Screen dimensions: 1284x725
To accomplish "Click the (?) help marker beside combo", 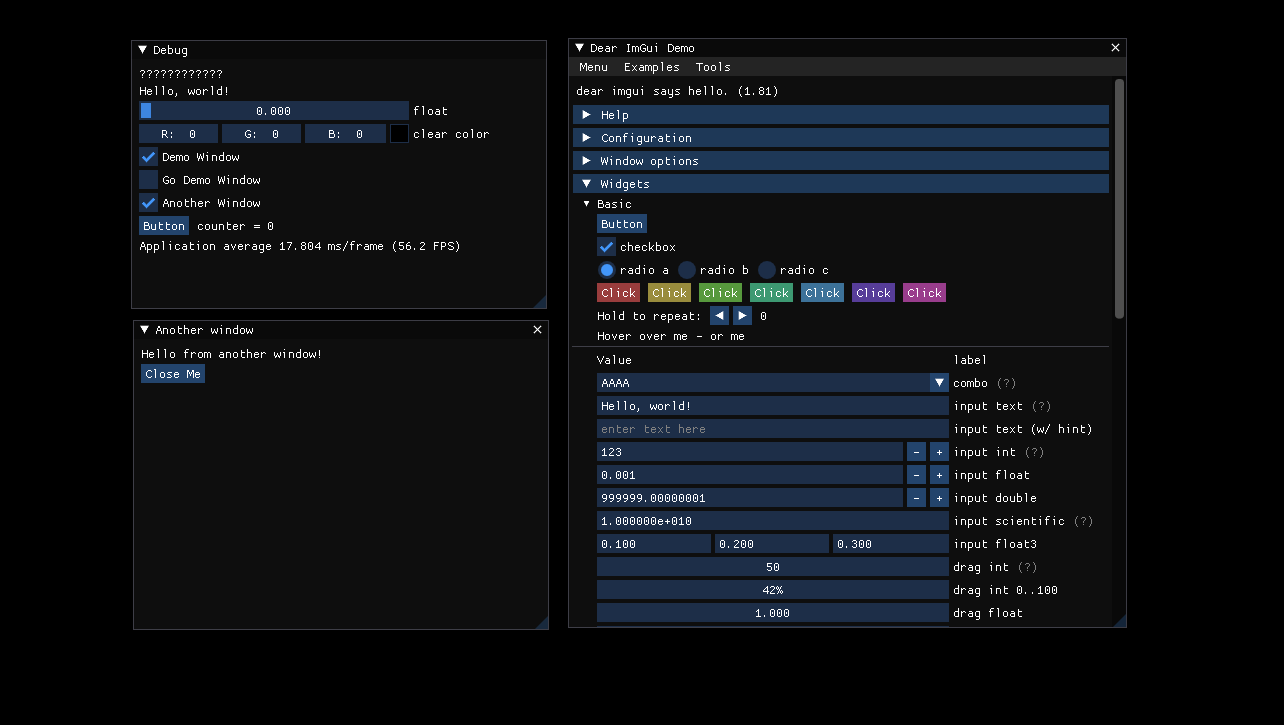I will pos(1007,383).
